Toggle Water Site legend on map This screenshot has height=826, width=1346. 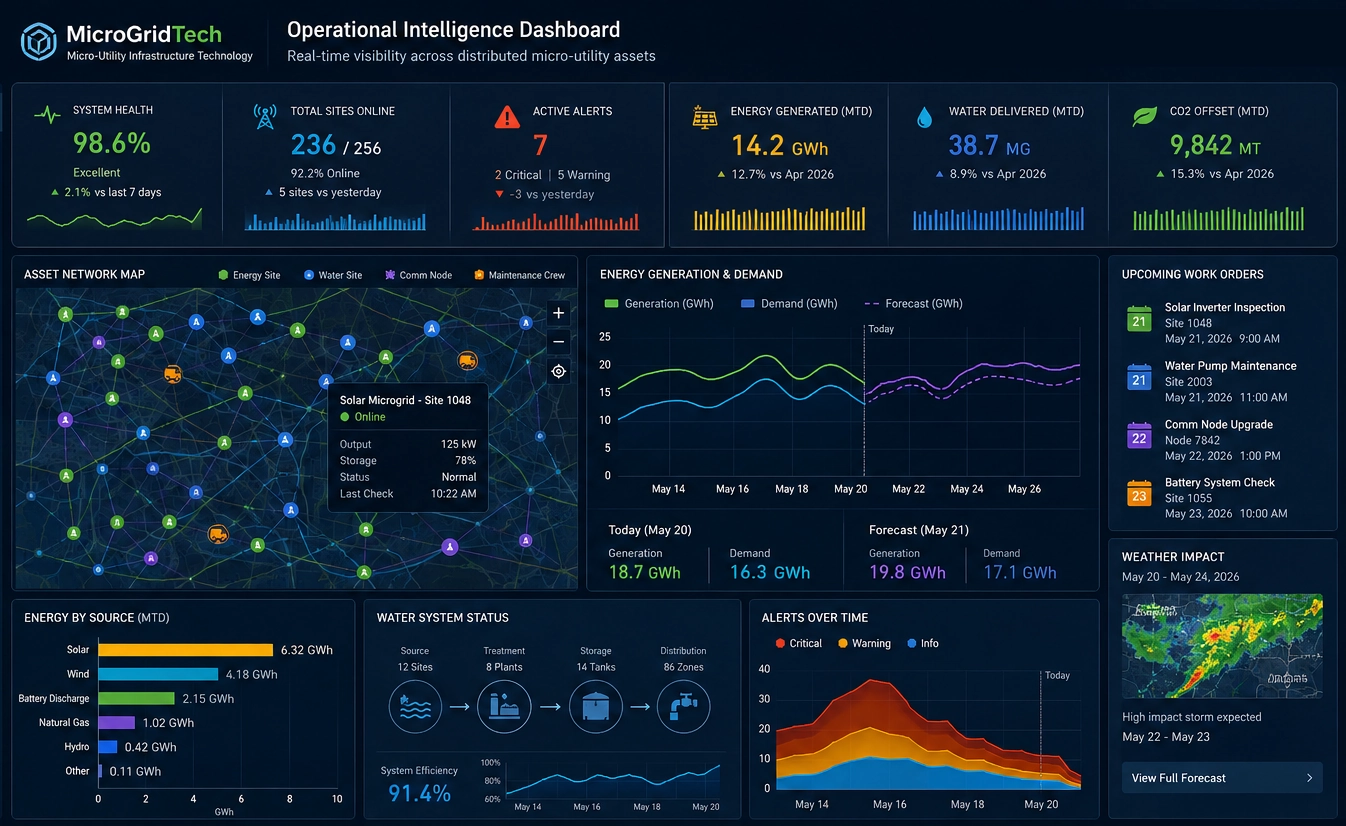point(333,275)
